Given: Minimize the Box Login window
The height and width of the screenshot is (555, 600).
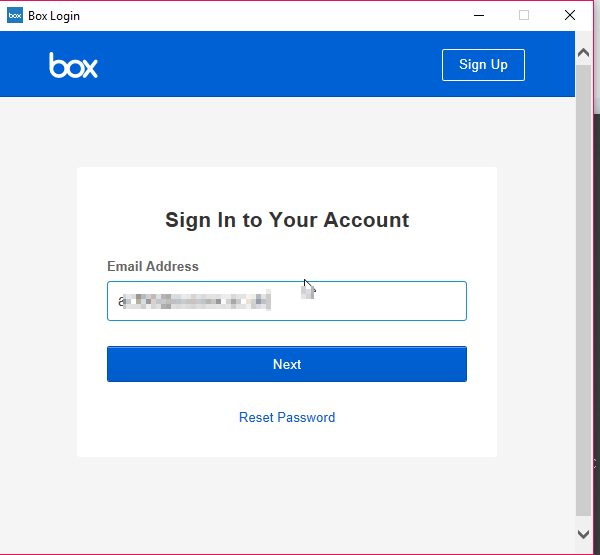Looking at the screenshot, I should pos(478,15).
